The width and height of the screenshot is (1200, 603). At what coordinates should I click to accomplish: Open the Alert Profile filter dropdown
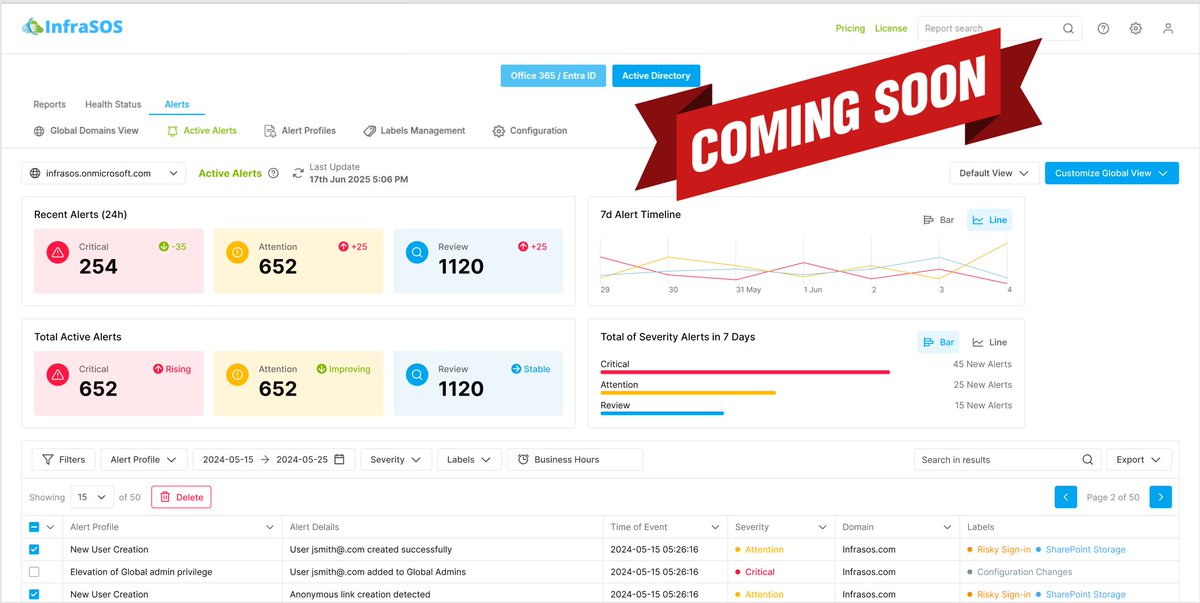[144, 460]
